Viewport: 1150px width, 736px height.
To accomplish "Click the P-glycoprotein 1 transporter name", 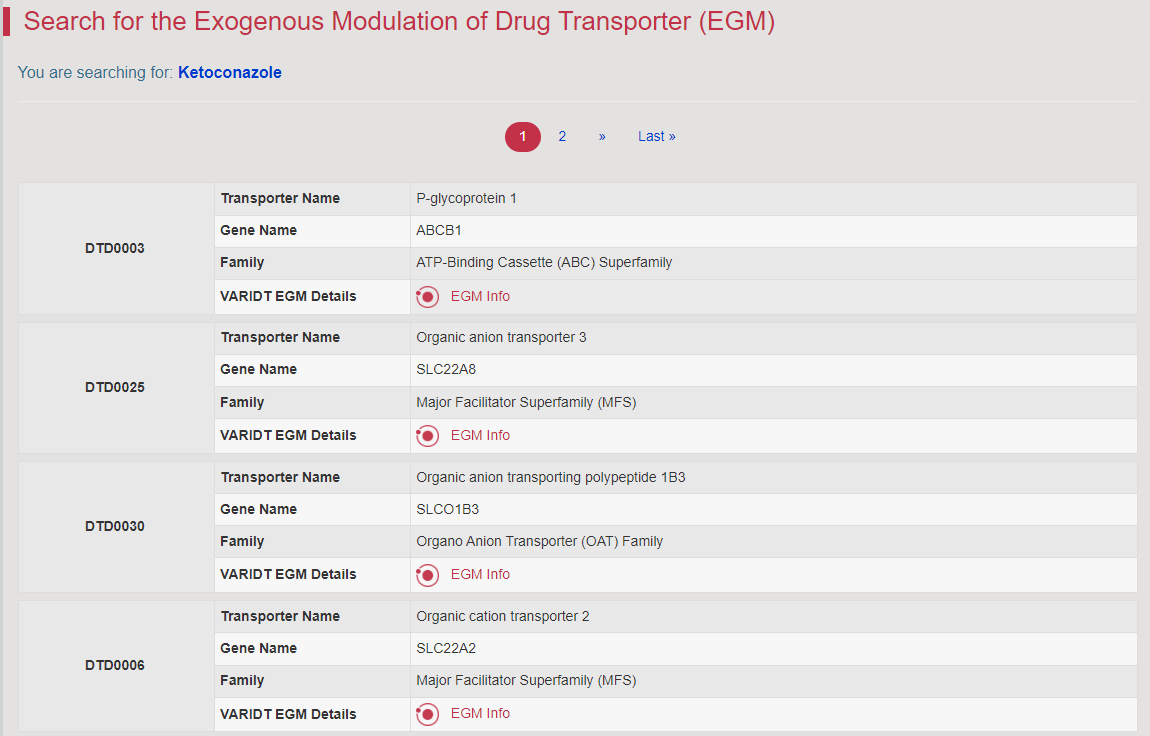I will click(x=466, y=198).
